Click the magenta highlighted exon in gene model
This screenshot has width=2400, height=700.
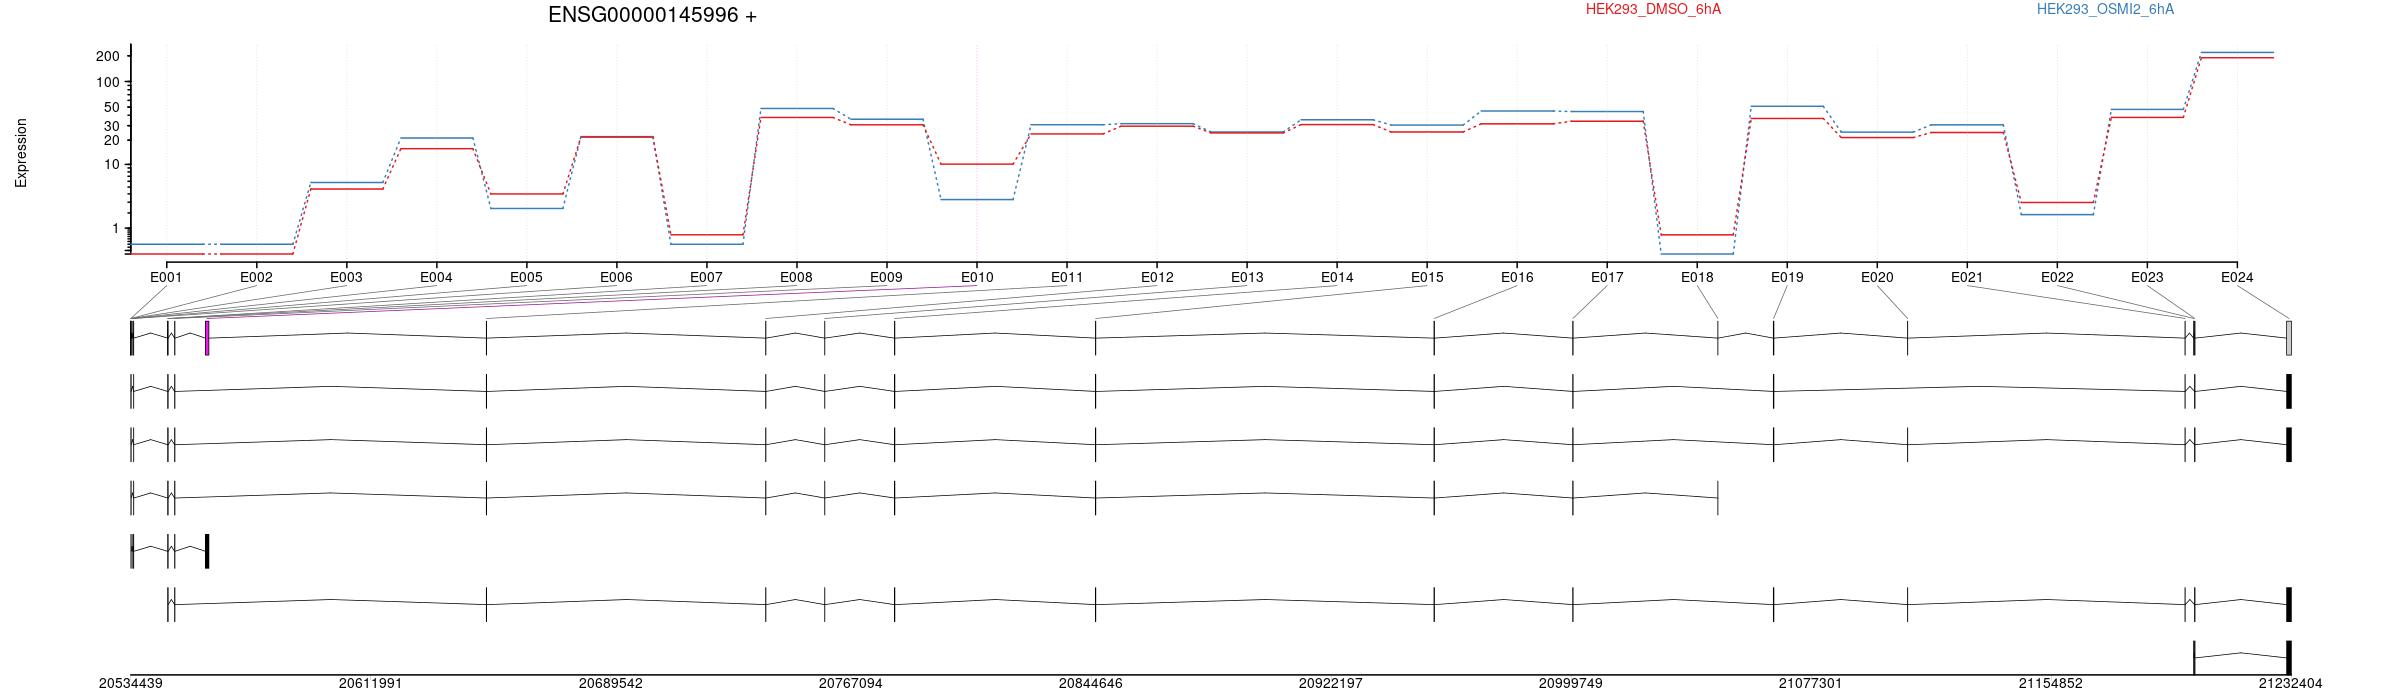point(207,338)
